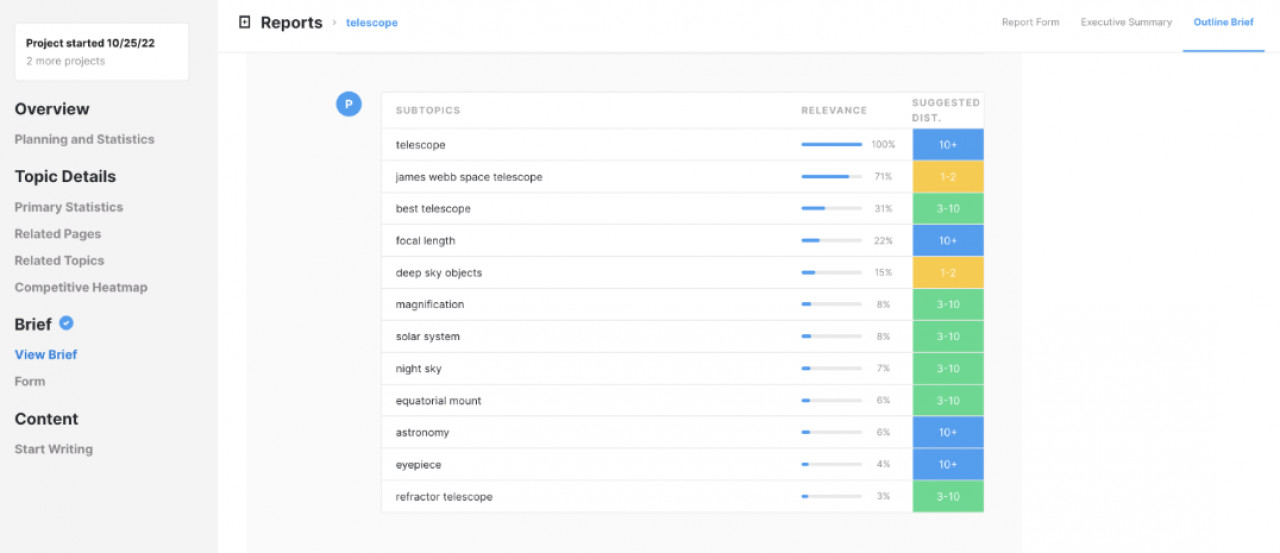Open Related Pages section

pos(57,234)
